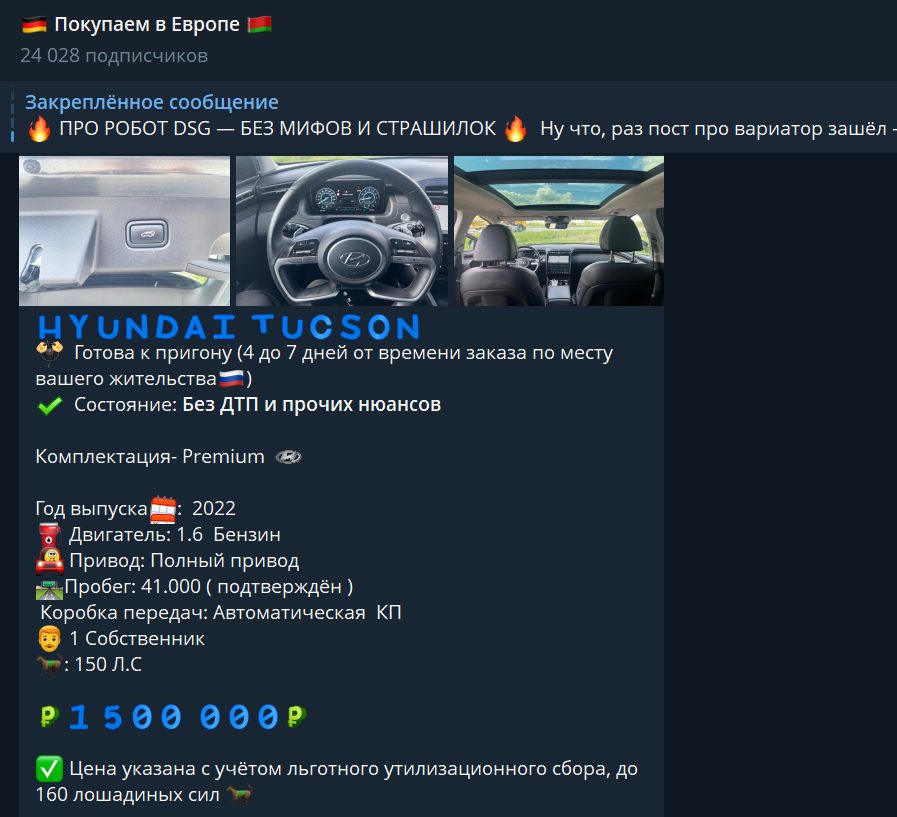Click the Russian flag emoji after 'жительства'
Viewport: 897px width, 817px height.
click(x=232, y=380)
